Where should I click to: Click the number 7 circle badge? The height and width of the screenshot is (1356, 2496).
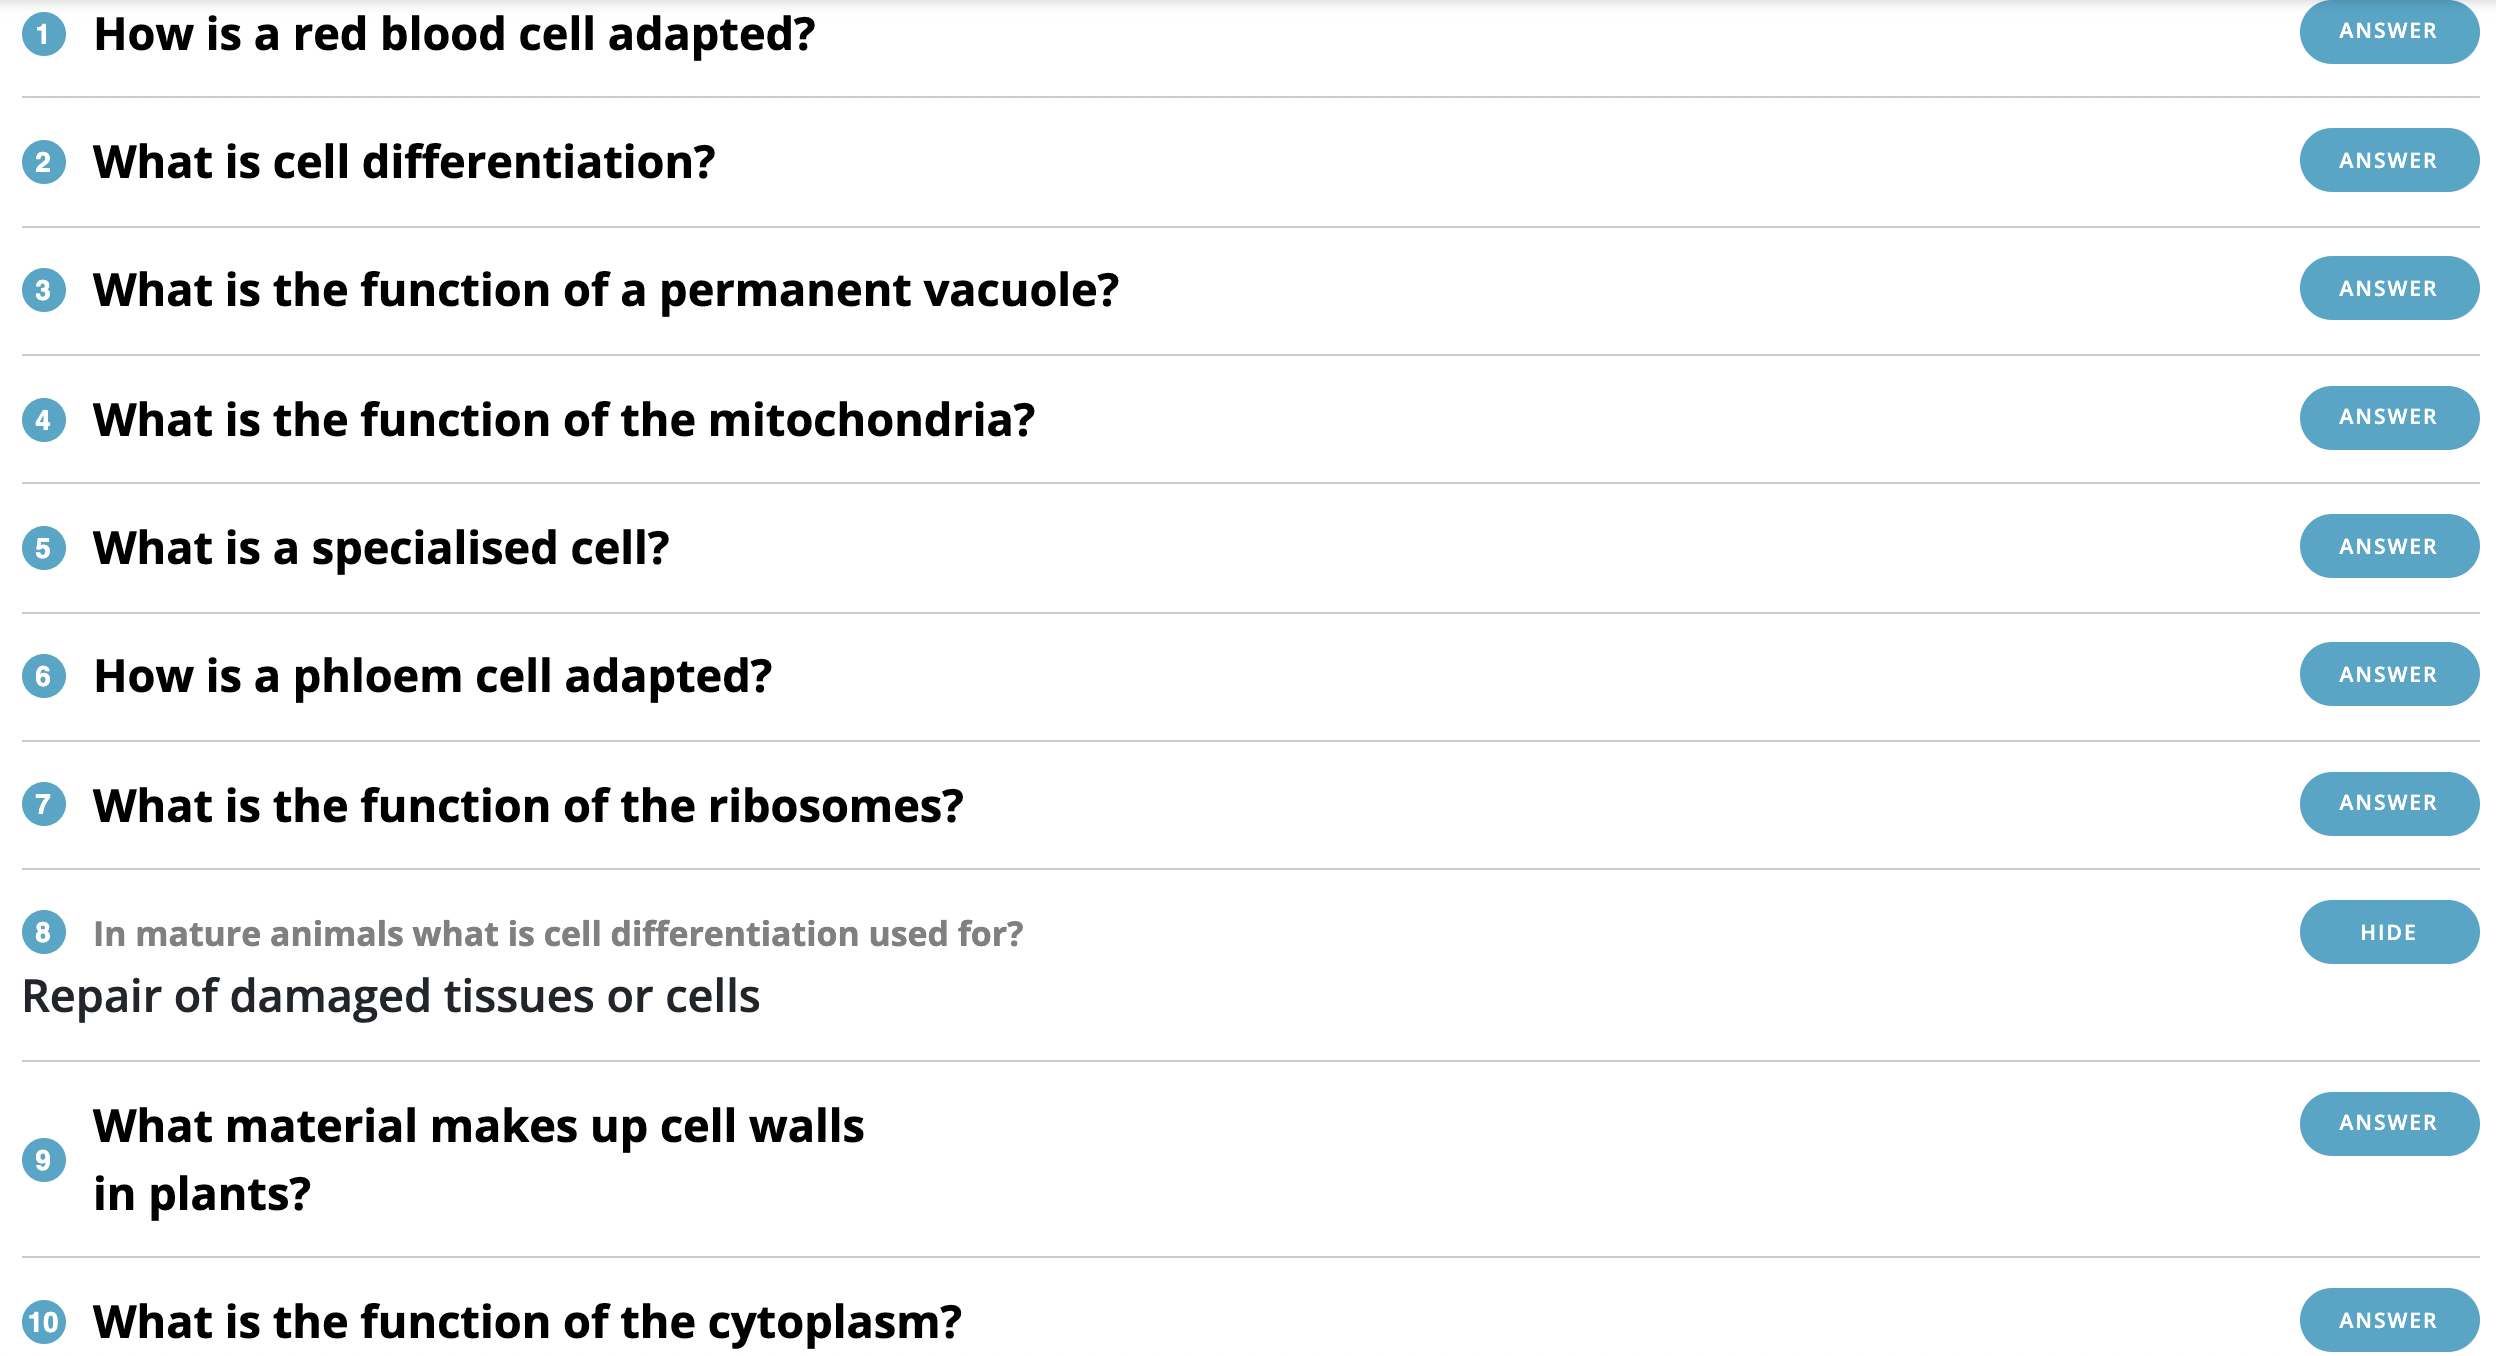[44, 805]
